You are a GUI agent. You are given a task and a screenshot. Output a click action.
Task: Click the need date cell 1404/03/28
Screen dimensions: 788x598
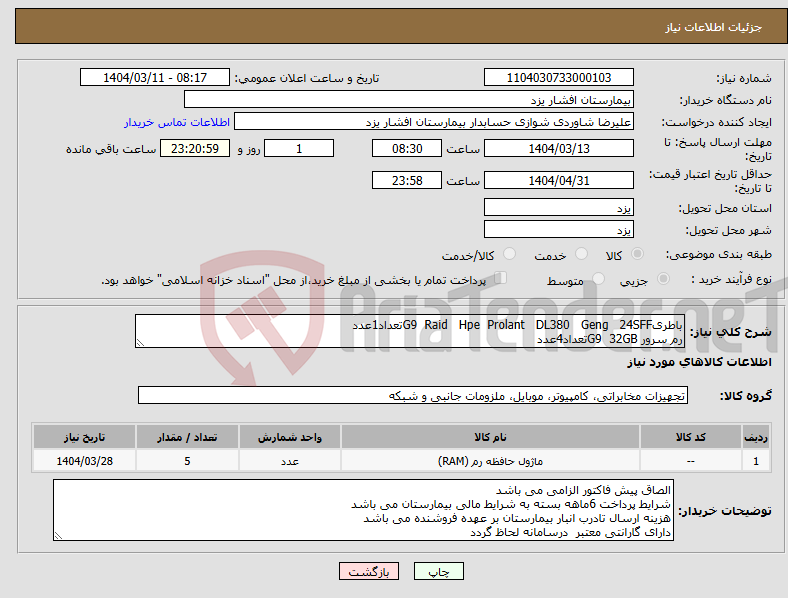click(84, 461)
